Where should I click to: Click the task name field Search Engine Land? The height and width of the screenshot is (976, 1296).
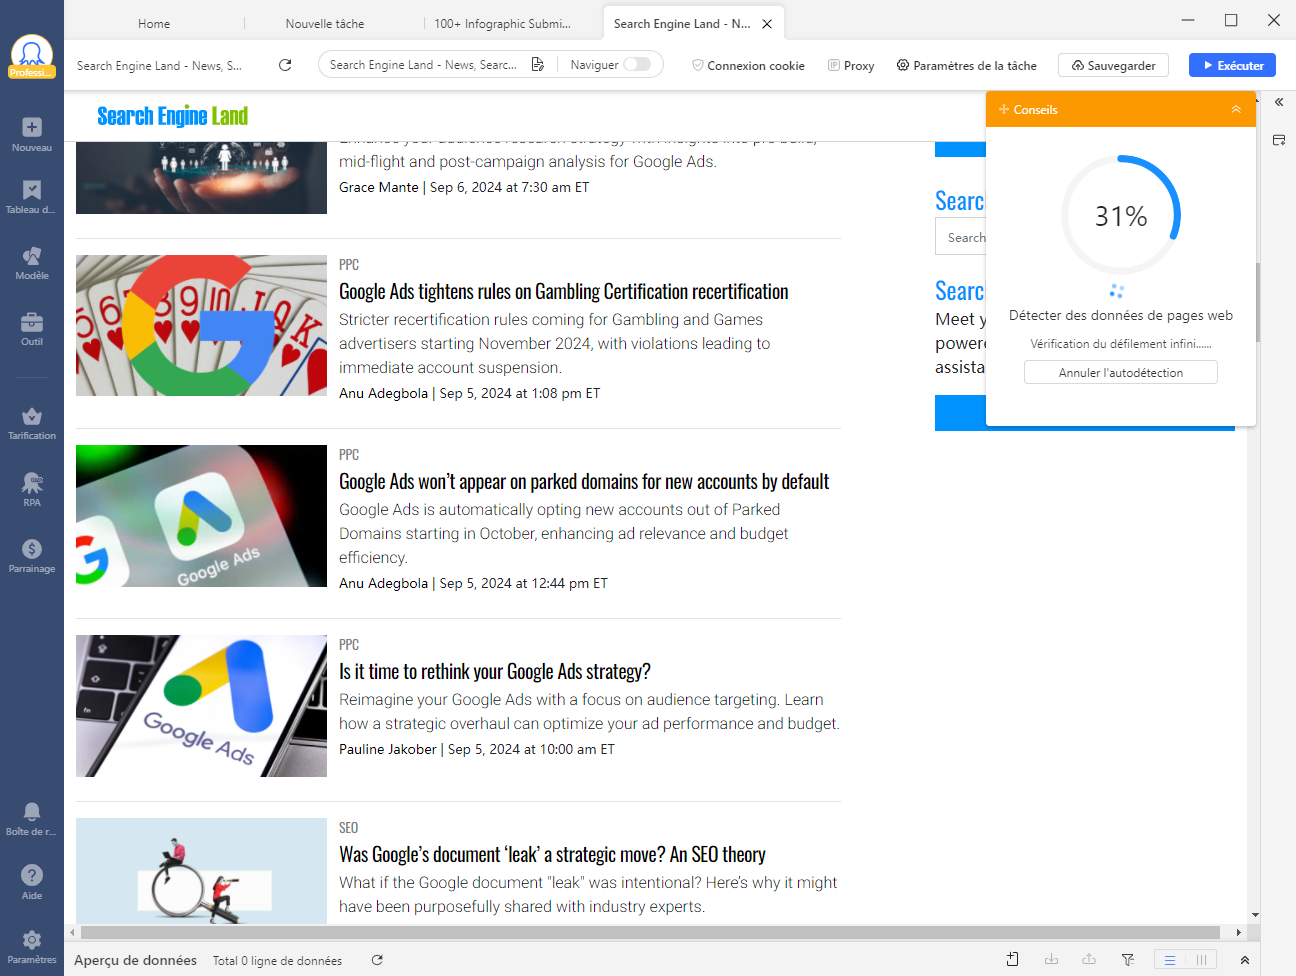pos(160,65)
